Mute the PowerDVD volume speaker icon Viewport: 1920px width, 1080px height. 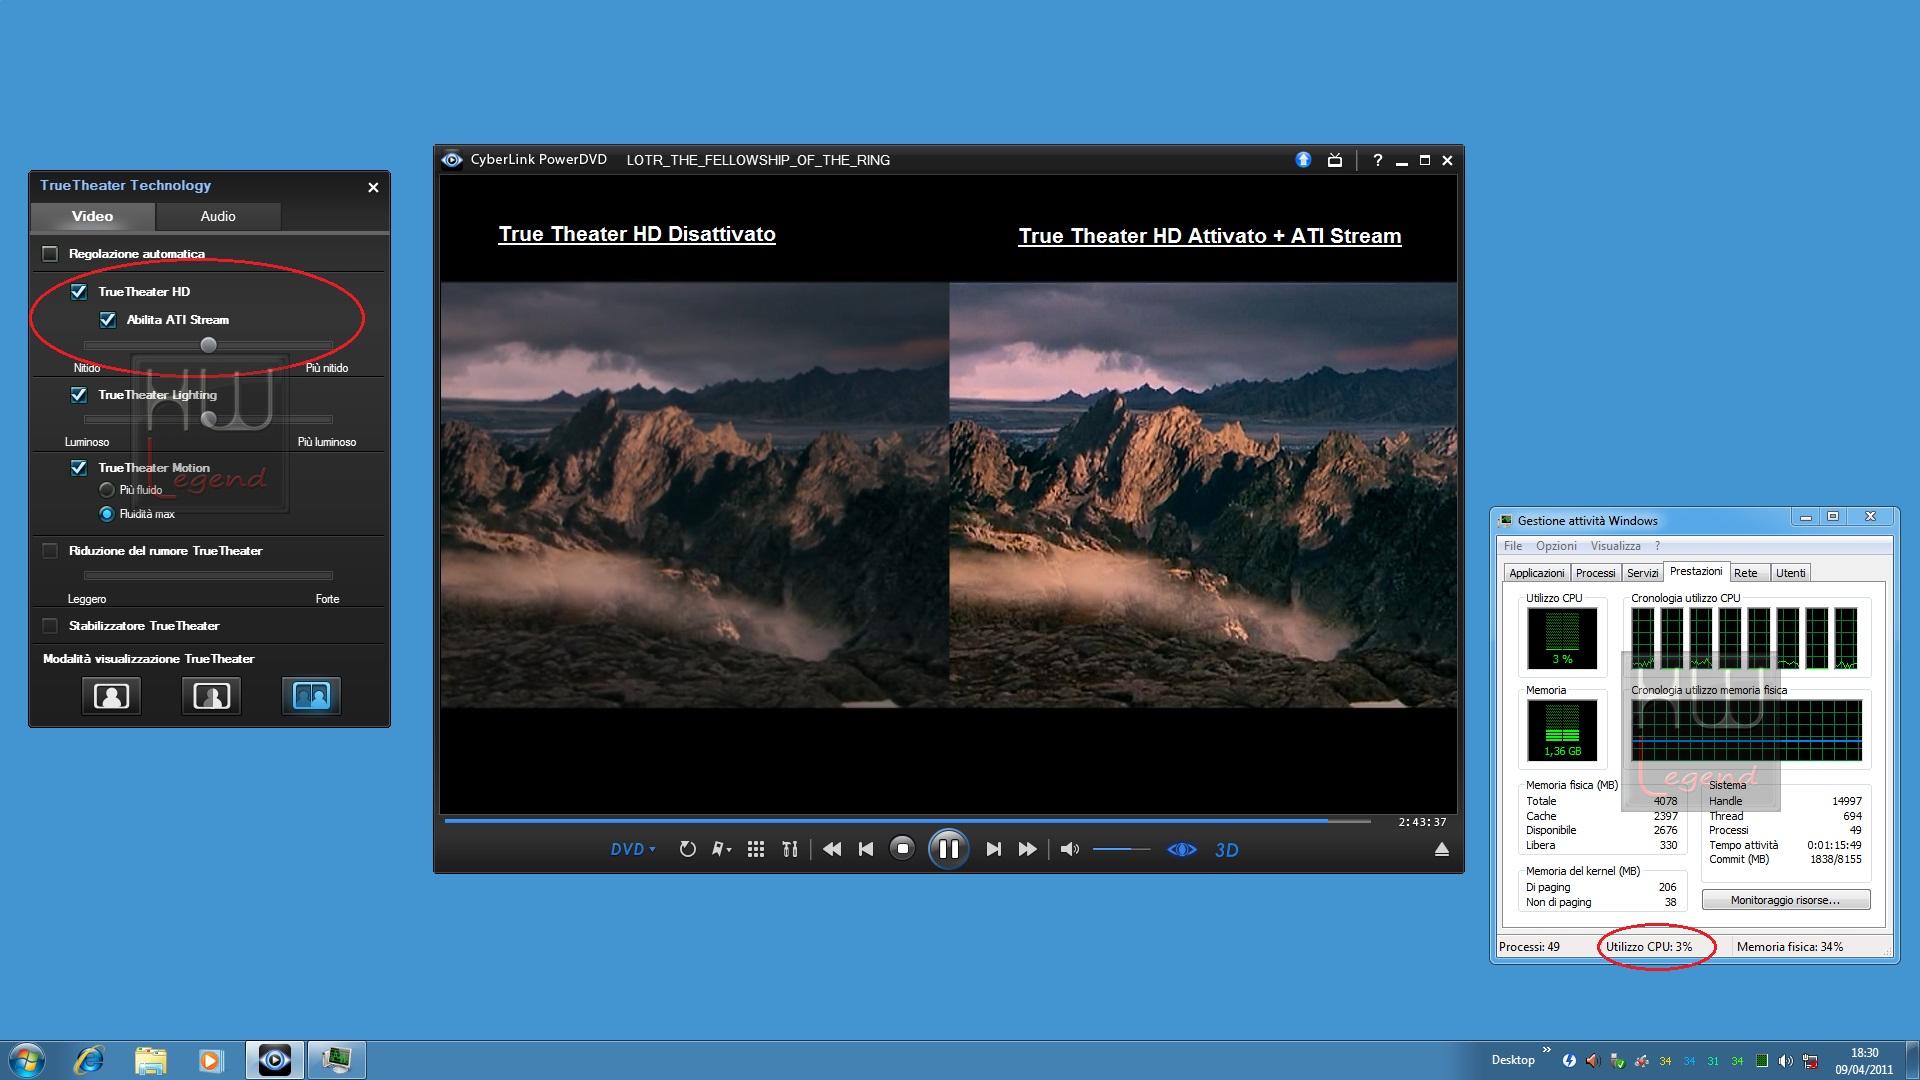pos(1069,849)
